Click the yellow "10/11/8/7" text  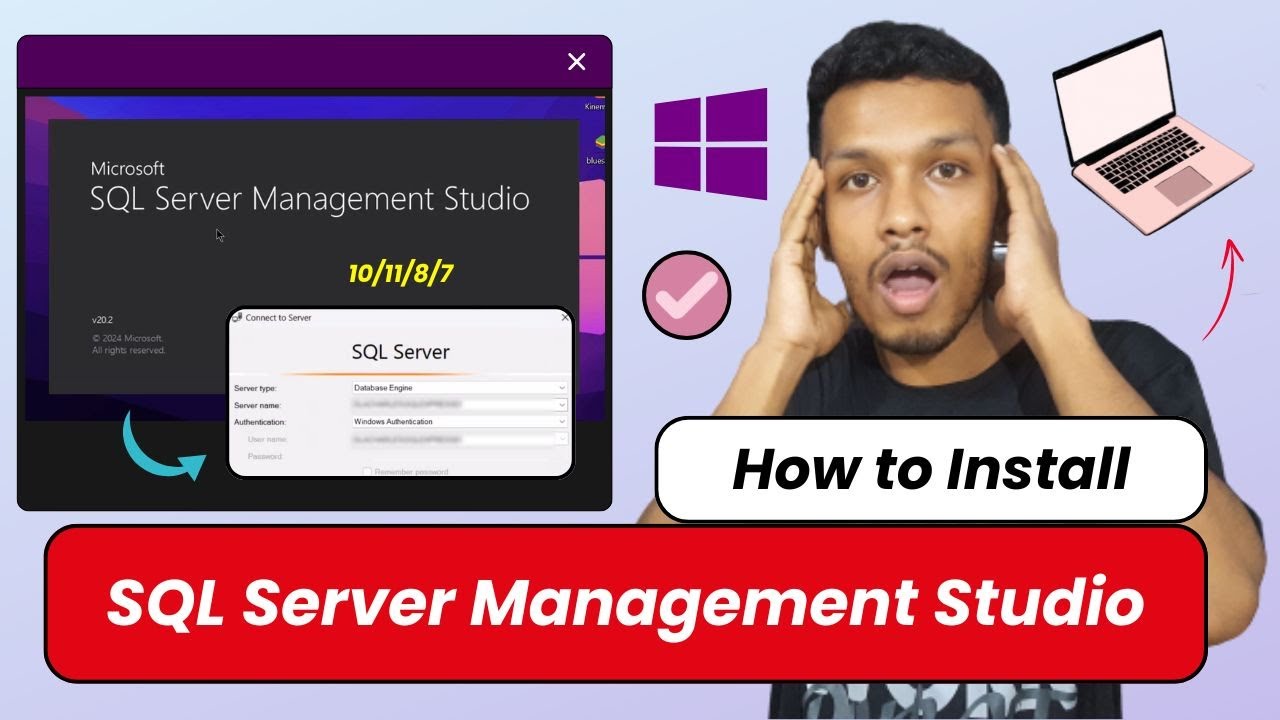pos(401,274)
